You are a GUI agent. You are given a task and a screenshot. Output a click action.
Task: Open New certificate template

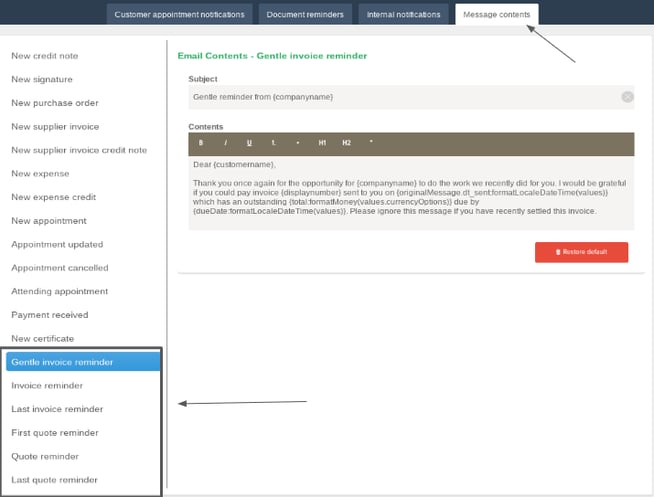click(43, 339)
